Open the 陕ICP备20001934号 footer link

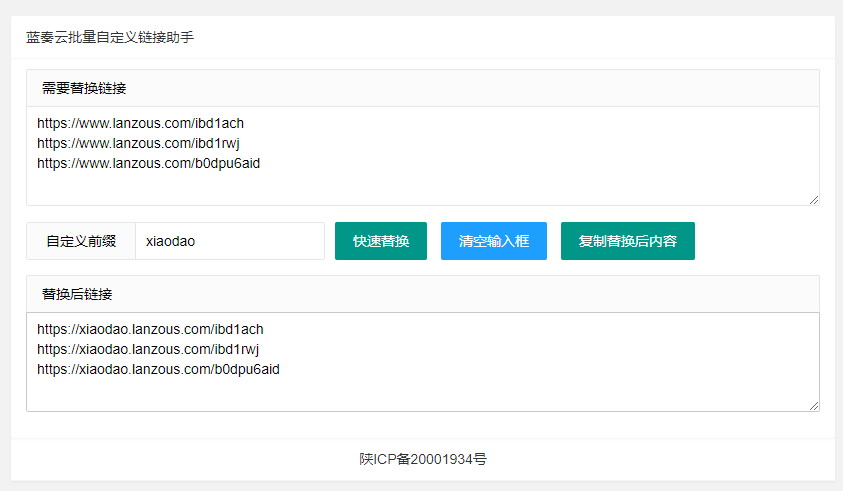(423, 460)
